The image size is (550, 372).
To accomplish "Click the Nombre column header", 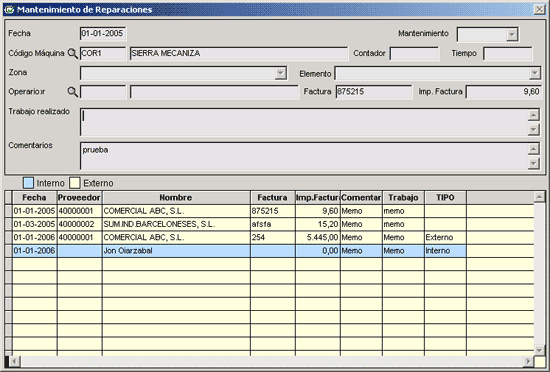I will click(176, 198).
